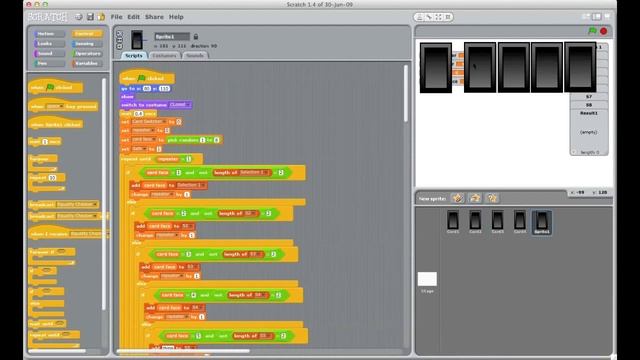Open the Edit menu
This screenshot has height=360, width=640.
[133, 17]
